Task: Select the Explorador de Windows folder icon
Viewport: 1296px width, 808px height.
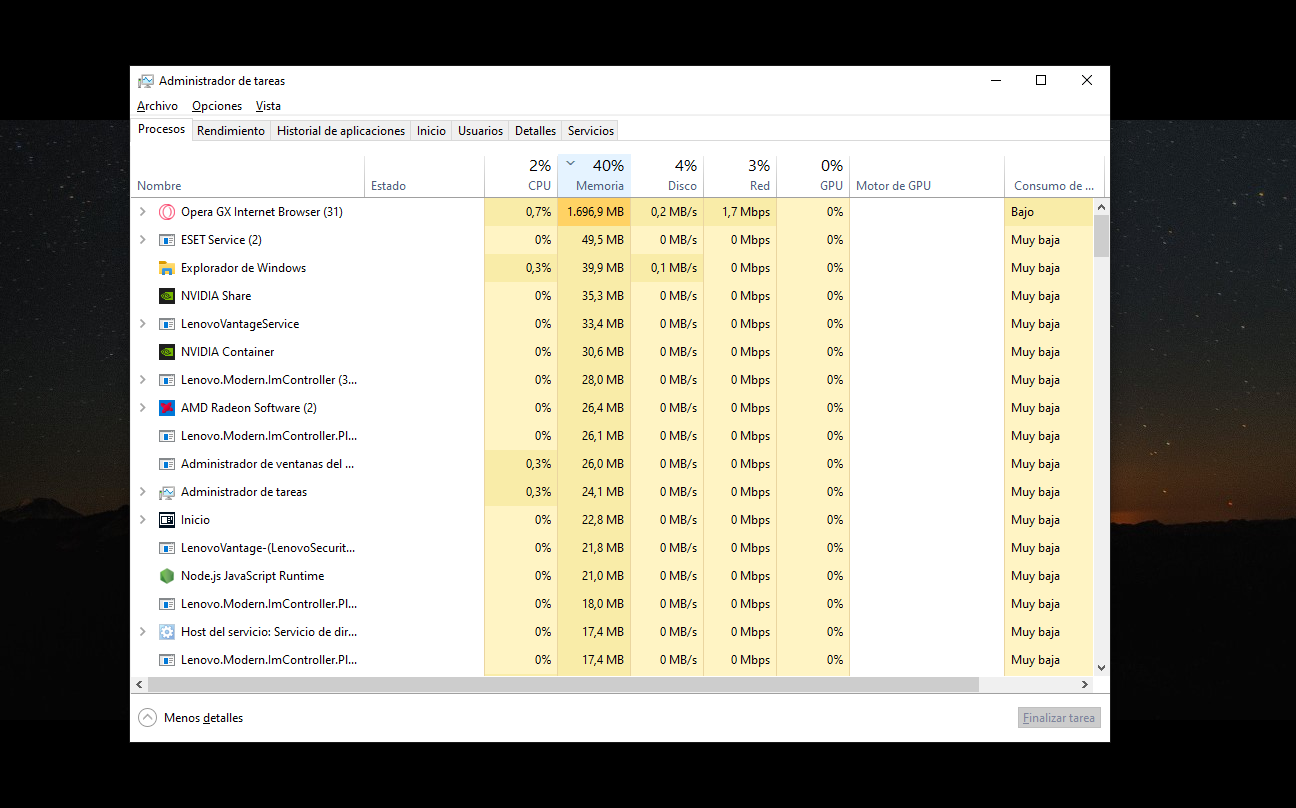Action: (x=167, y=268)
